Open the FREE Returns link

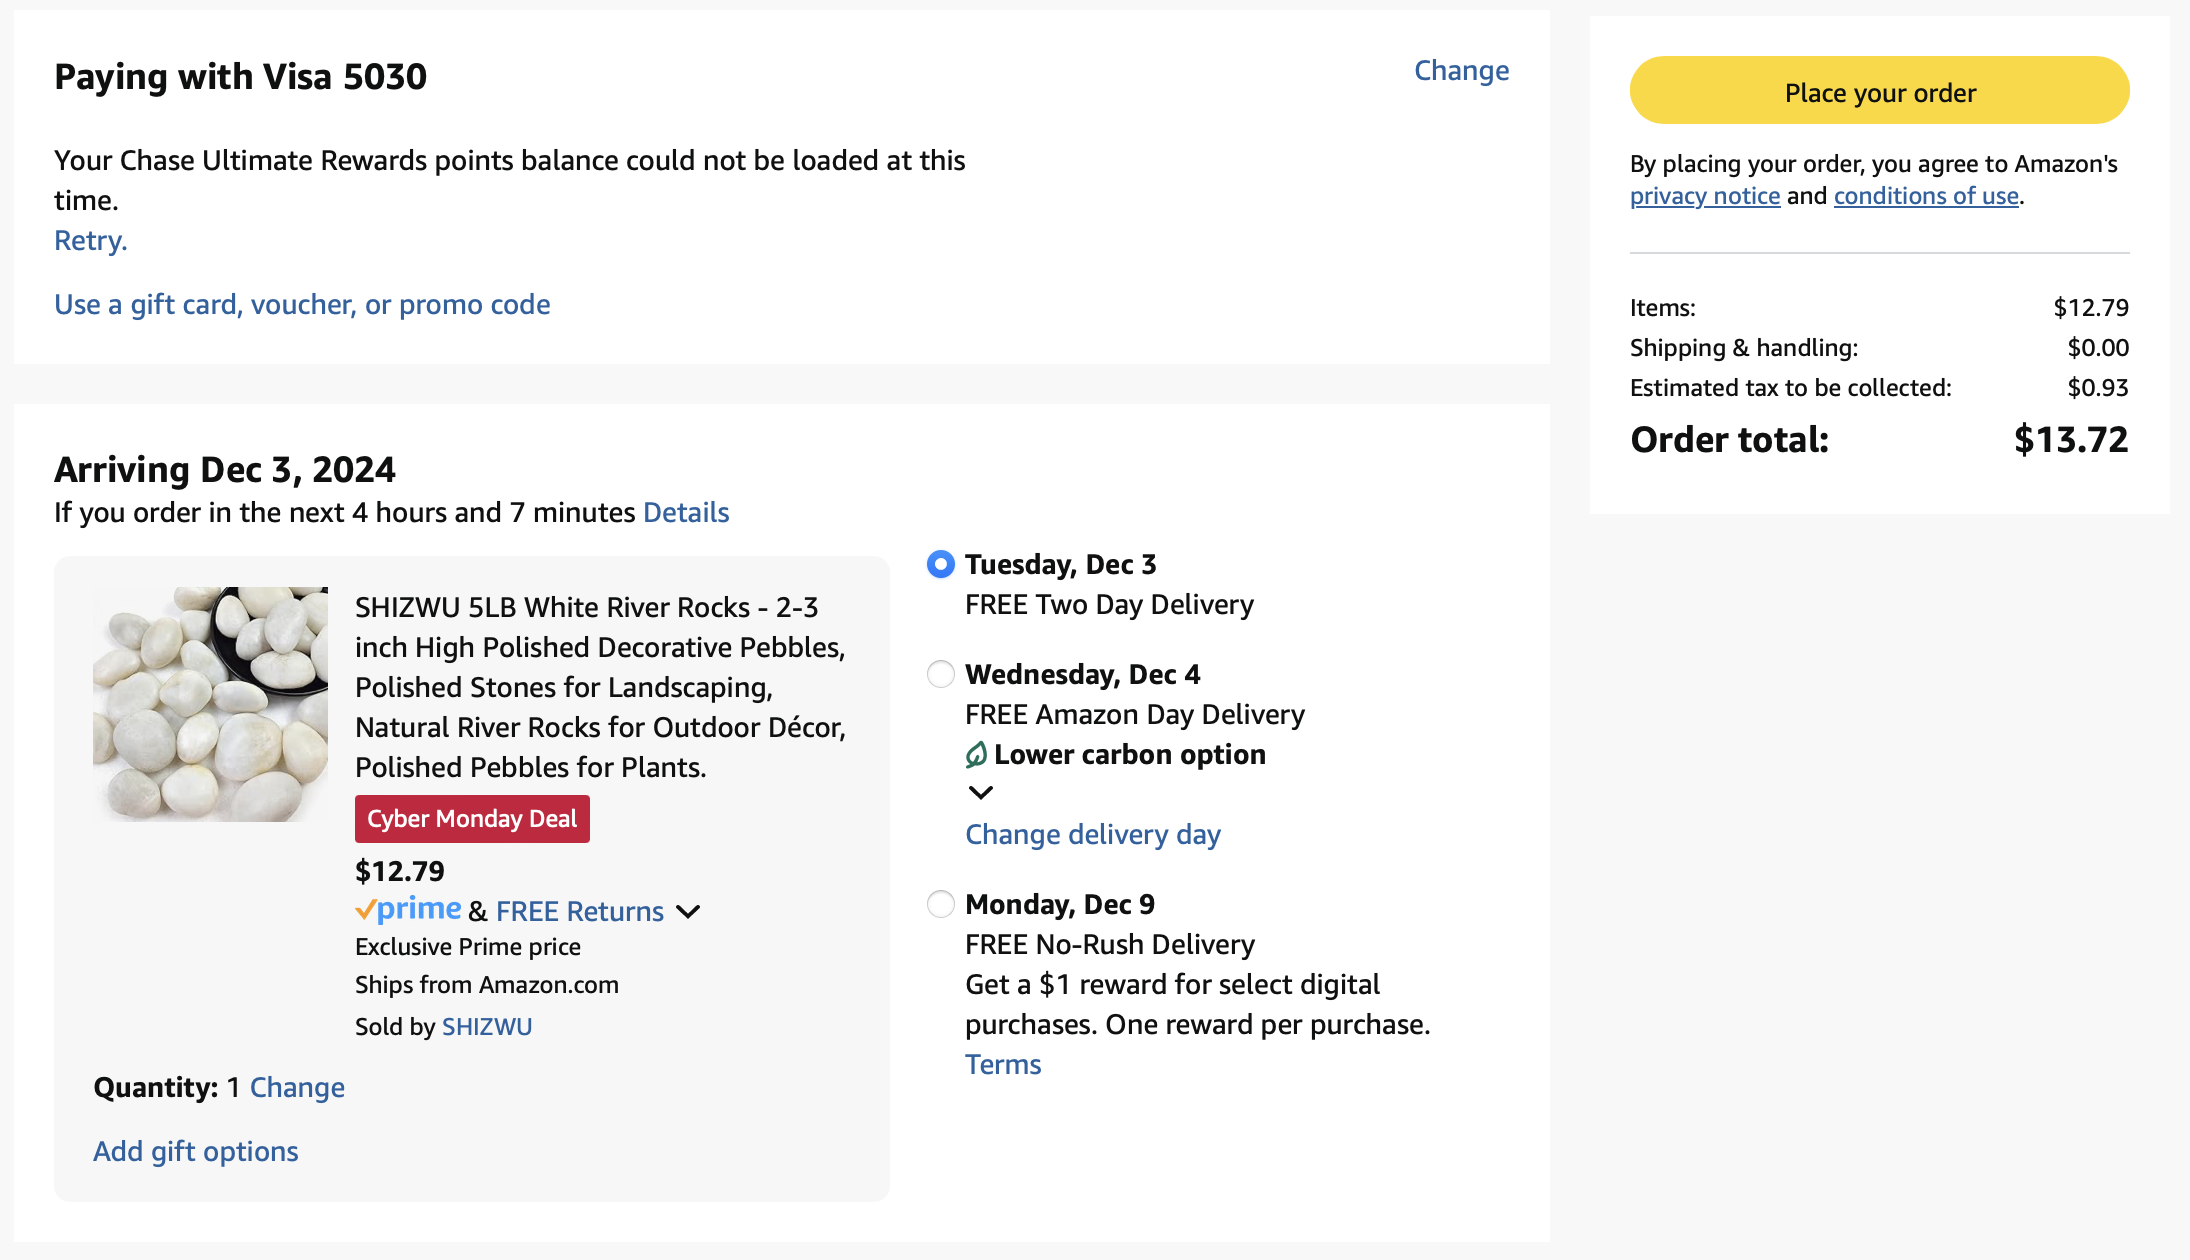(580, 912)
